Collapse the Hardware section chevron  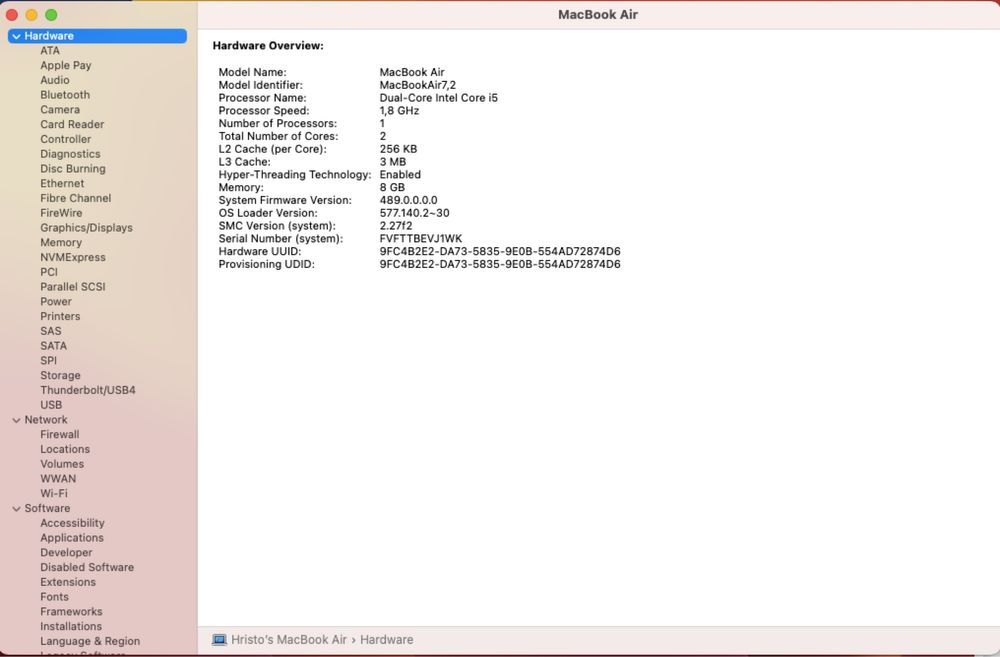pos(17,36)
